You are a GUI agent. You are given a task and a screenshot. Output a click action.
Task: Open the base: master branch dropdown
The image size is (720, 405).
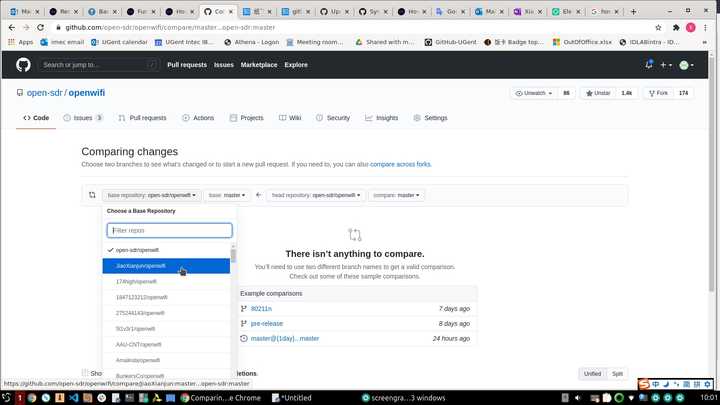click(x=227, y=195)
